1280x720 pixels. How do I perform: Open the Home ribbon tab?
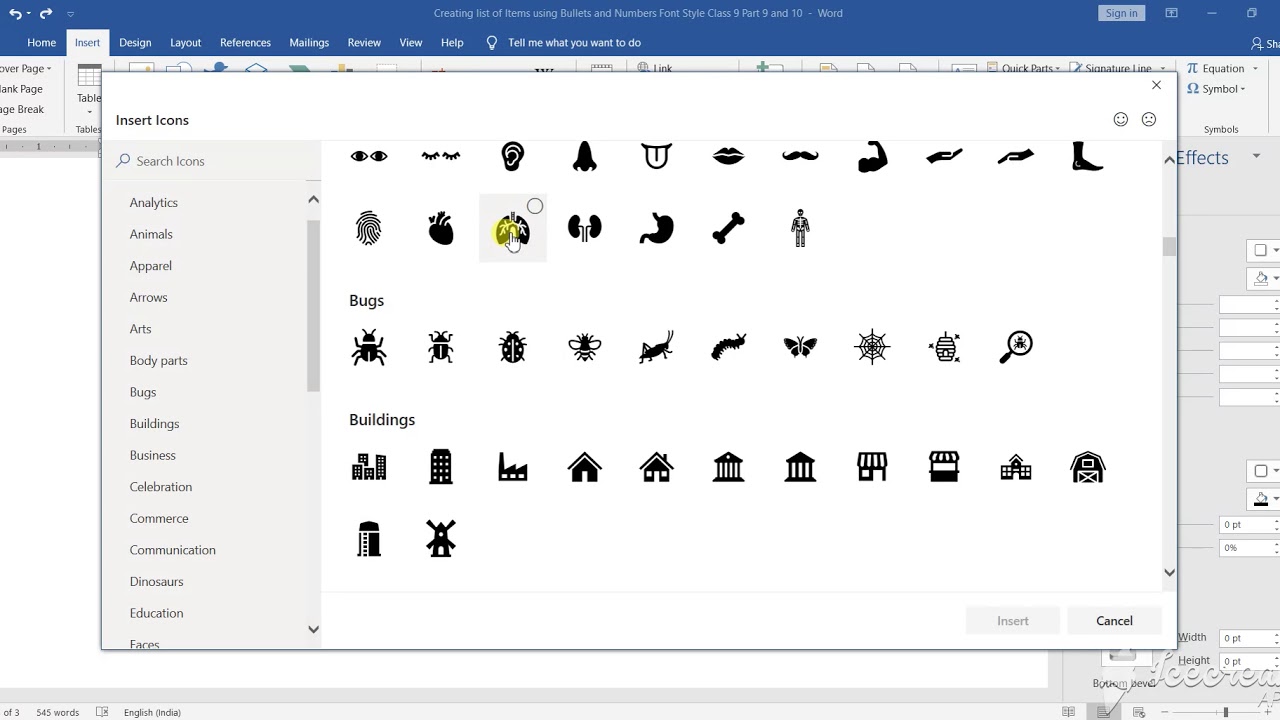coord(41,43)
